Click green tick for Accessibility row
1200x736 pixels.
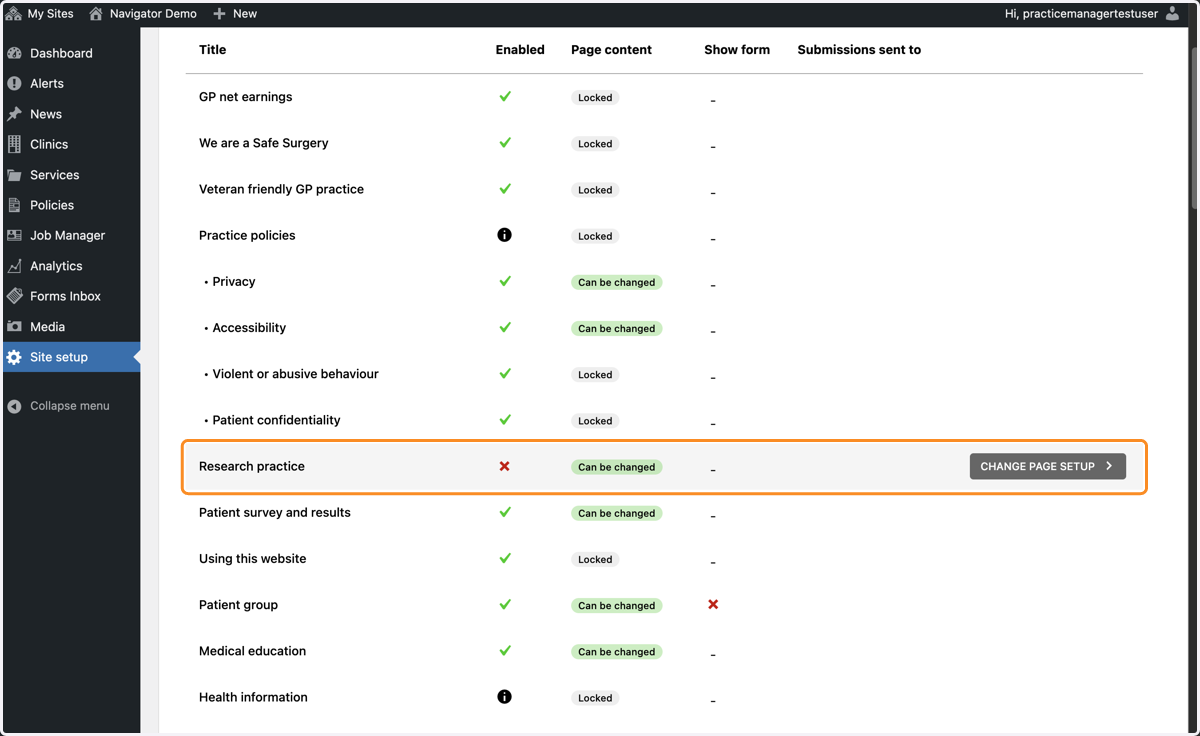[x=505, y=327]
